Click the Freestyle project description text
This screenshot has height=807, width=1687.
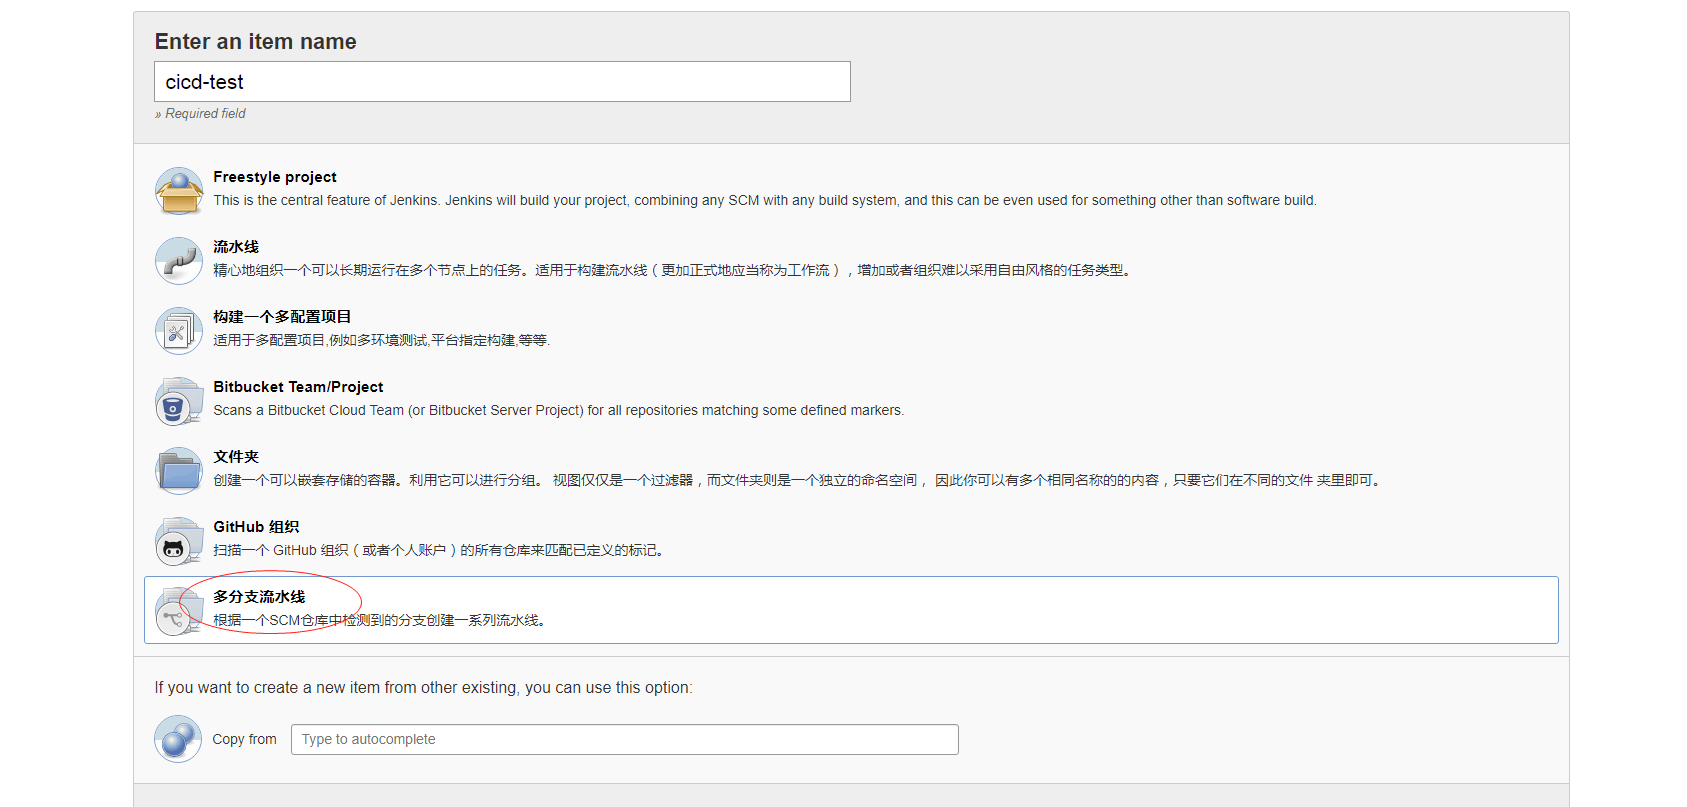(x=765, y=200)
